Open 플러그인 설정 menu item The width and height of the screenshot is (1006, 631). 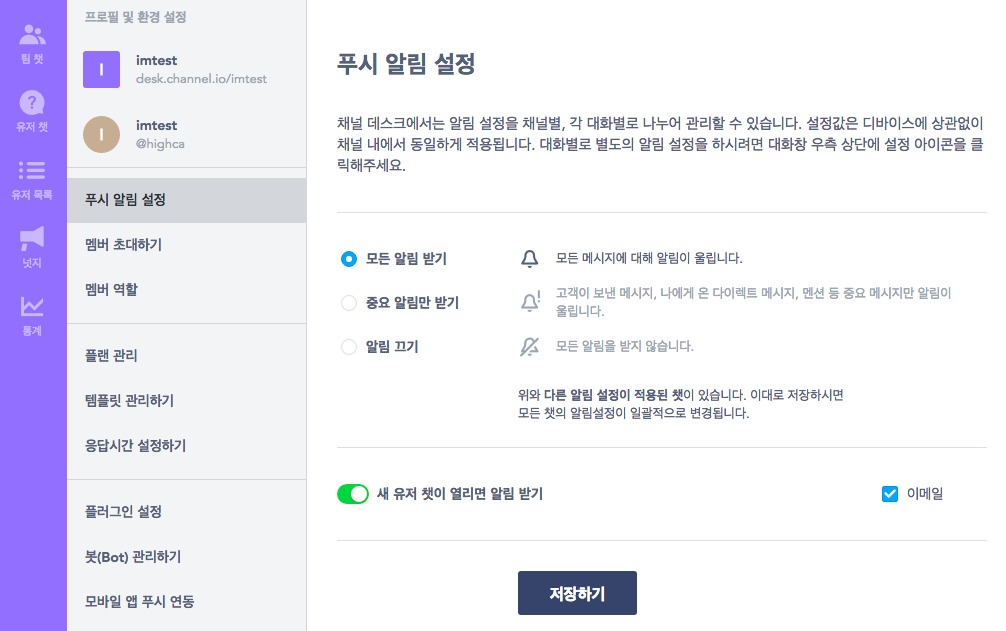pyautogui.click(x=124, y=512)
